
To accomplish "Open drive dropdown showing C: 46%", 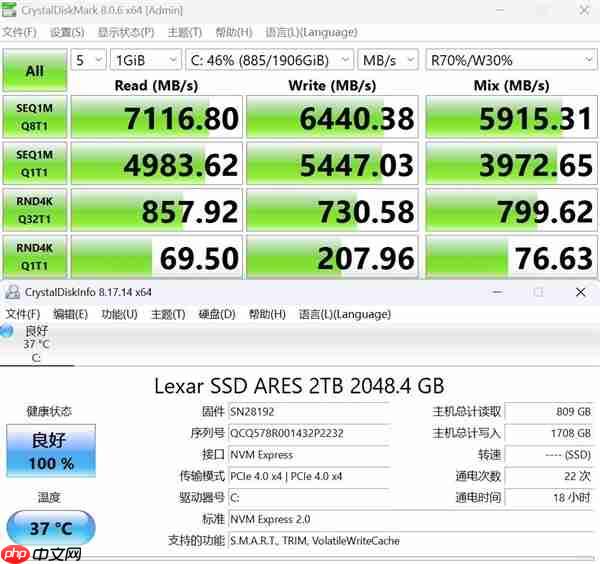I will [x=269, y=60].
